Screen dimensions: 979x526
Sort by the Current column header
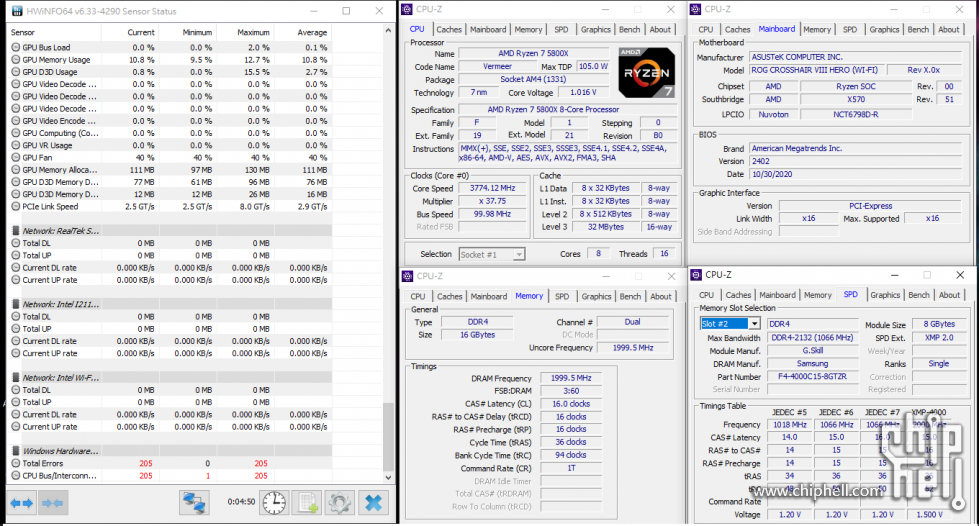(130, 32)
